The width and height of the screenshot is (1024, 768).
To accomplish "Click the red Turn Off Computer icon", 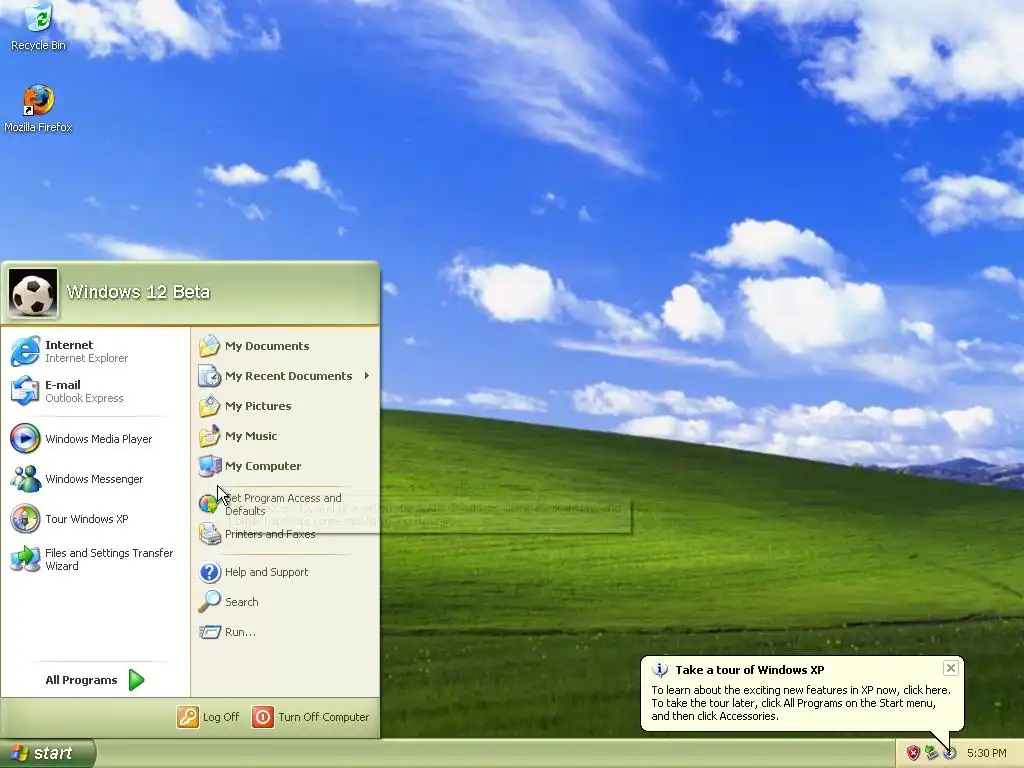I will (263, 717).
